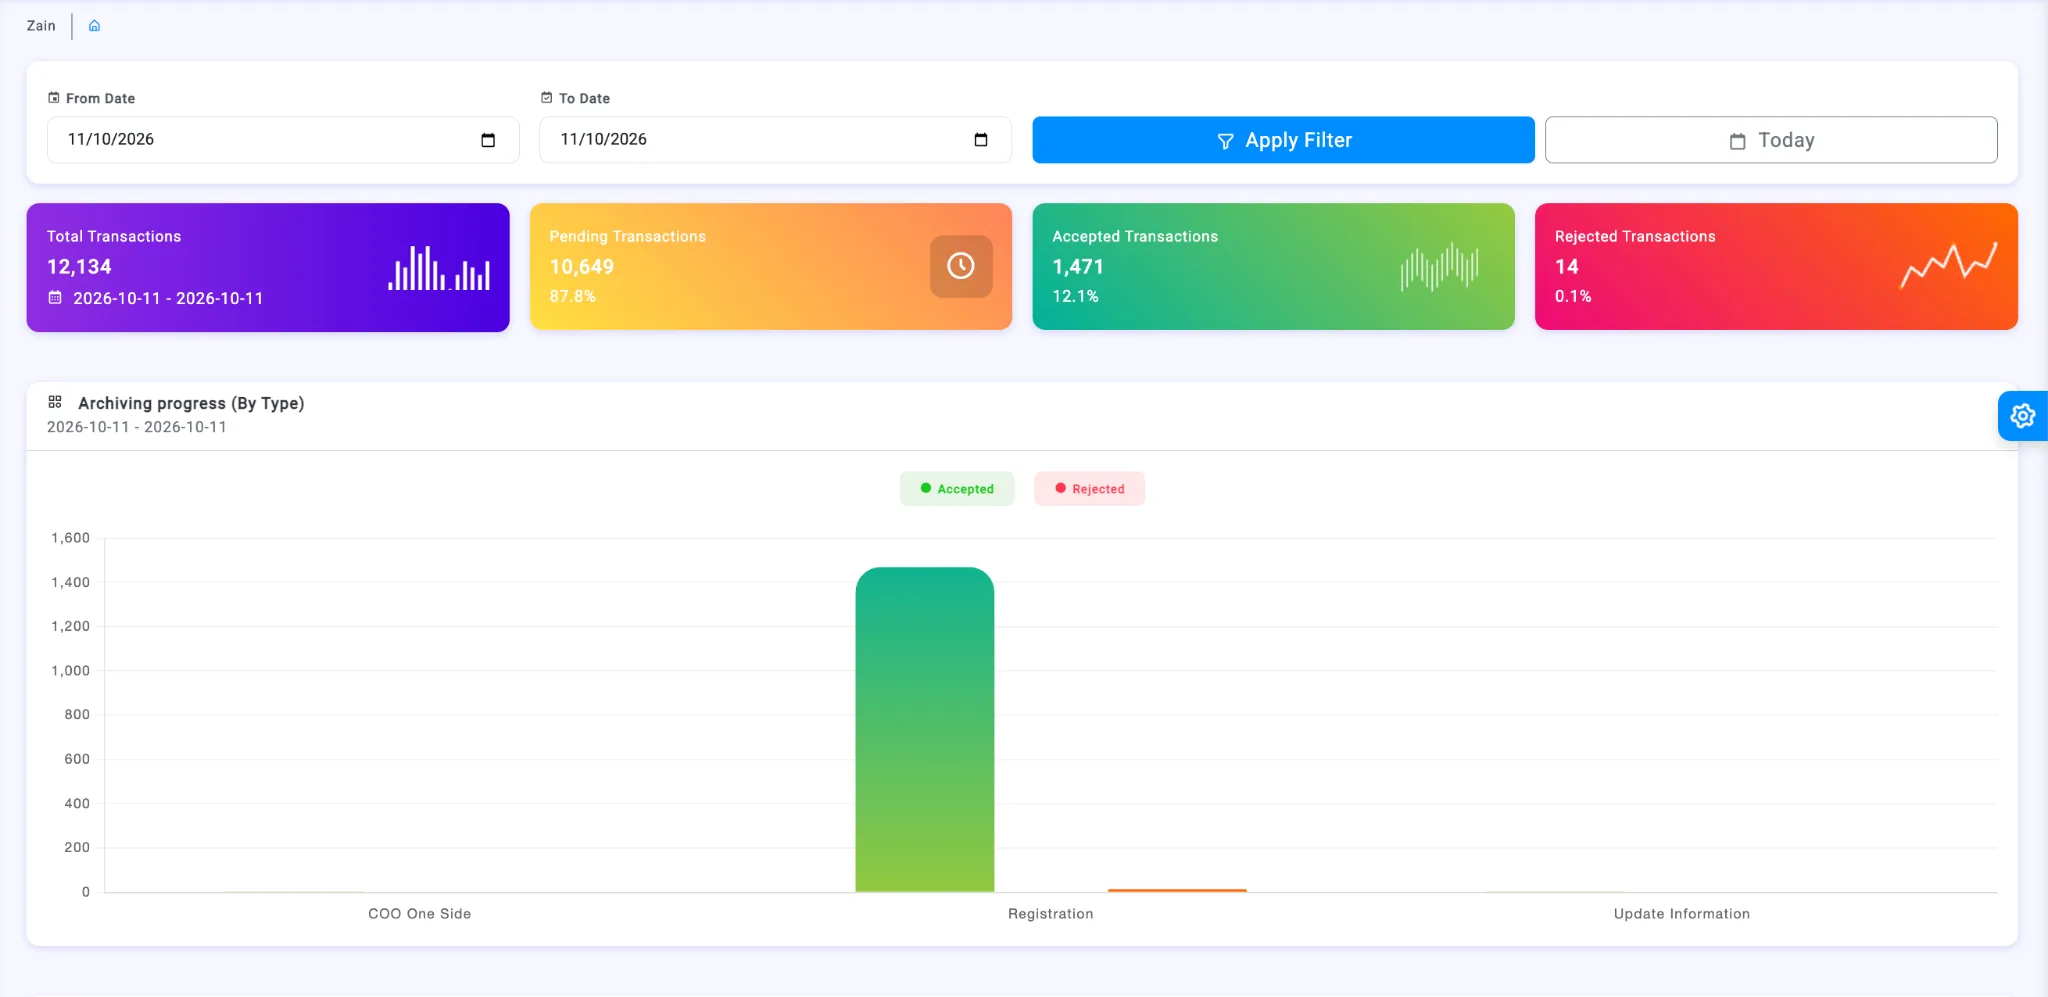Toggle the Rejected legend series
The image size is (2048, 997).
1090,489
